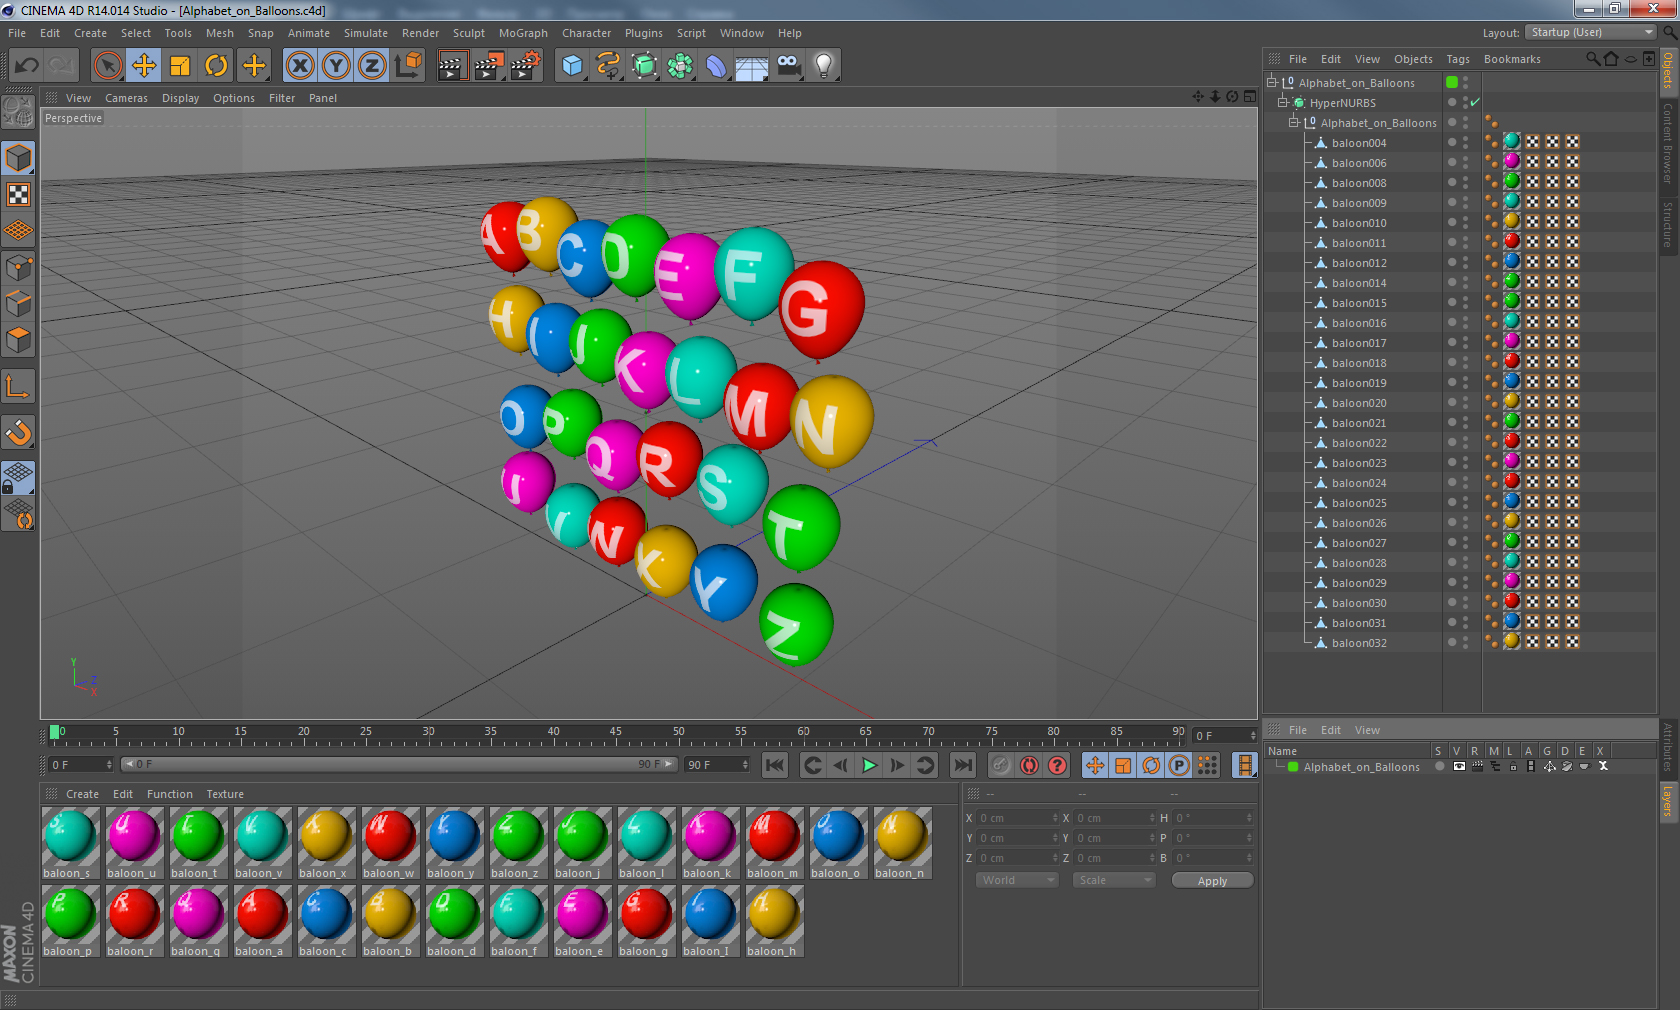Select the baloon_h material thumbnail
Screen dimensions: 1680x1010
click(x=774, y=921)
